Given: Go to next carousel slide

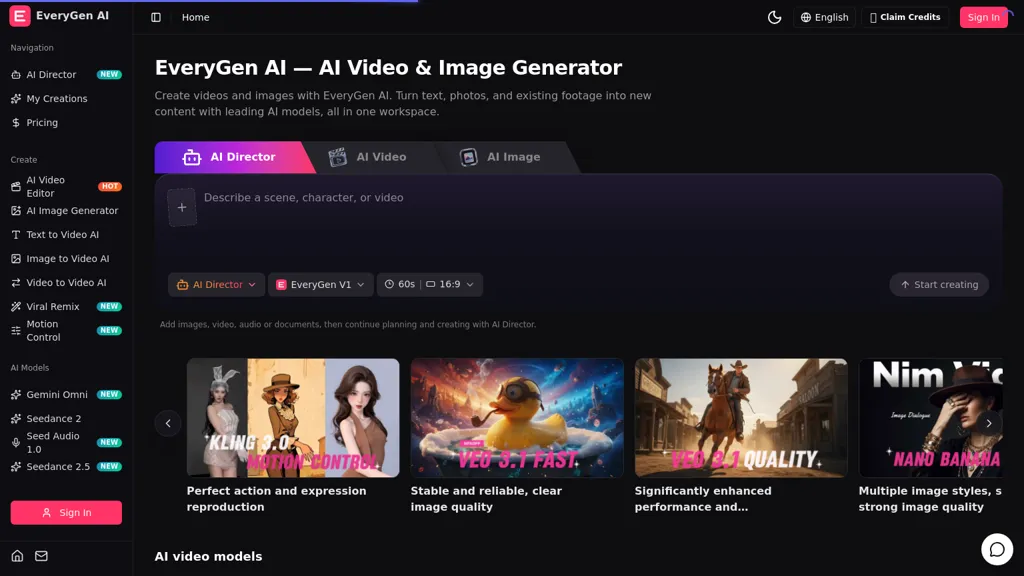Looking at the screenshot, I should point(989,423).
